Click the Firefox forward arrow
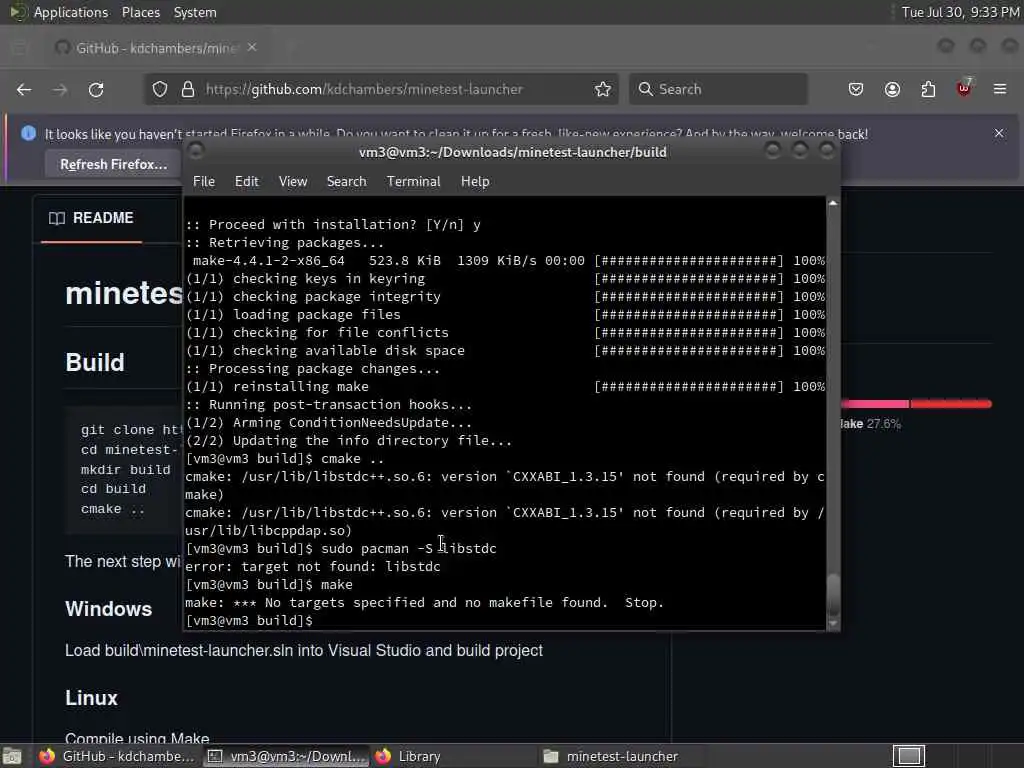 pyautogui.click(x=60, y=89)
